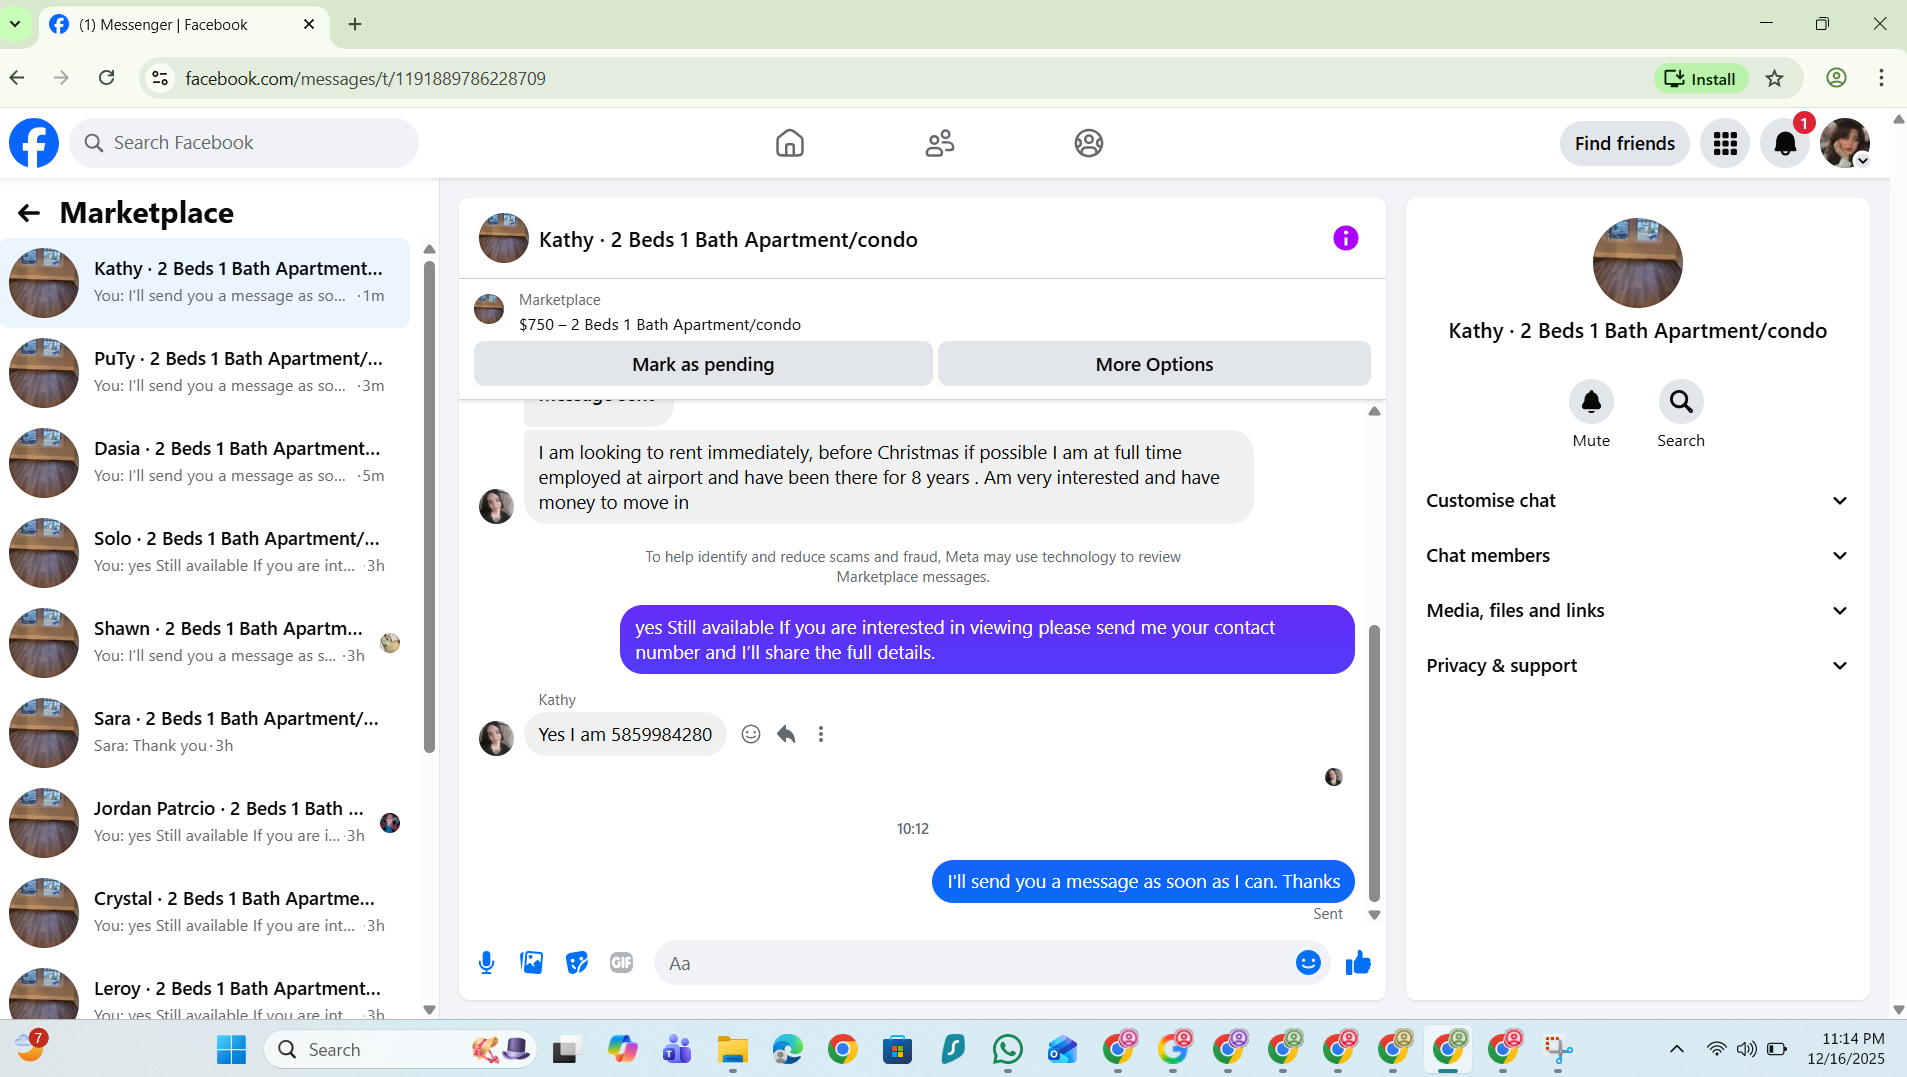The image size is (1907, 1077).
Task: Open Microsoft Store from the taskbar
Action: point(898,1049)
